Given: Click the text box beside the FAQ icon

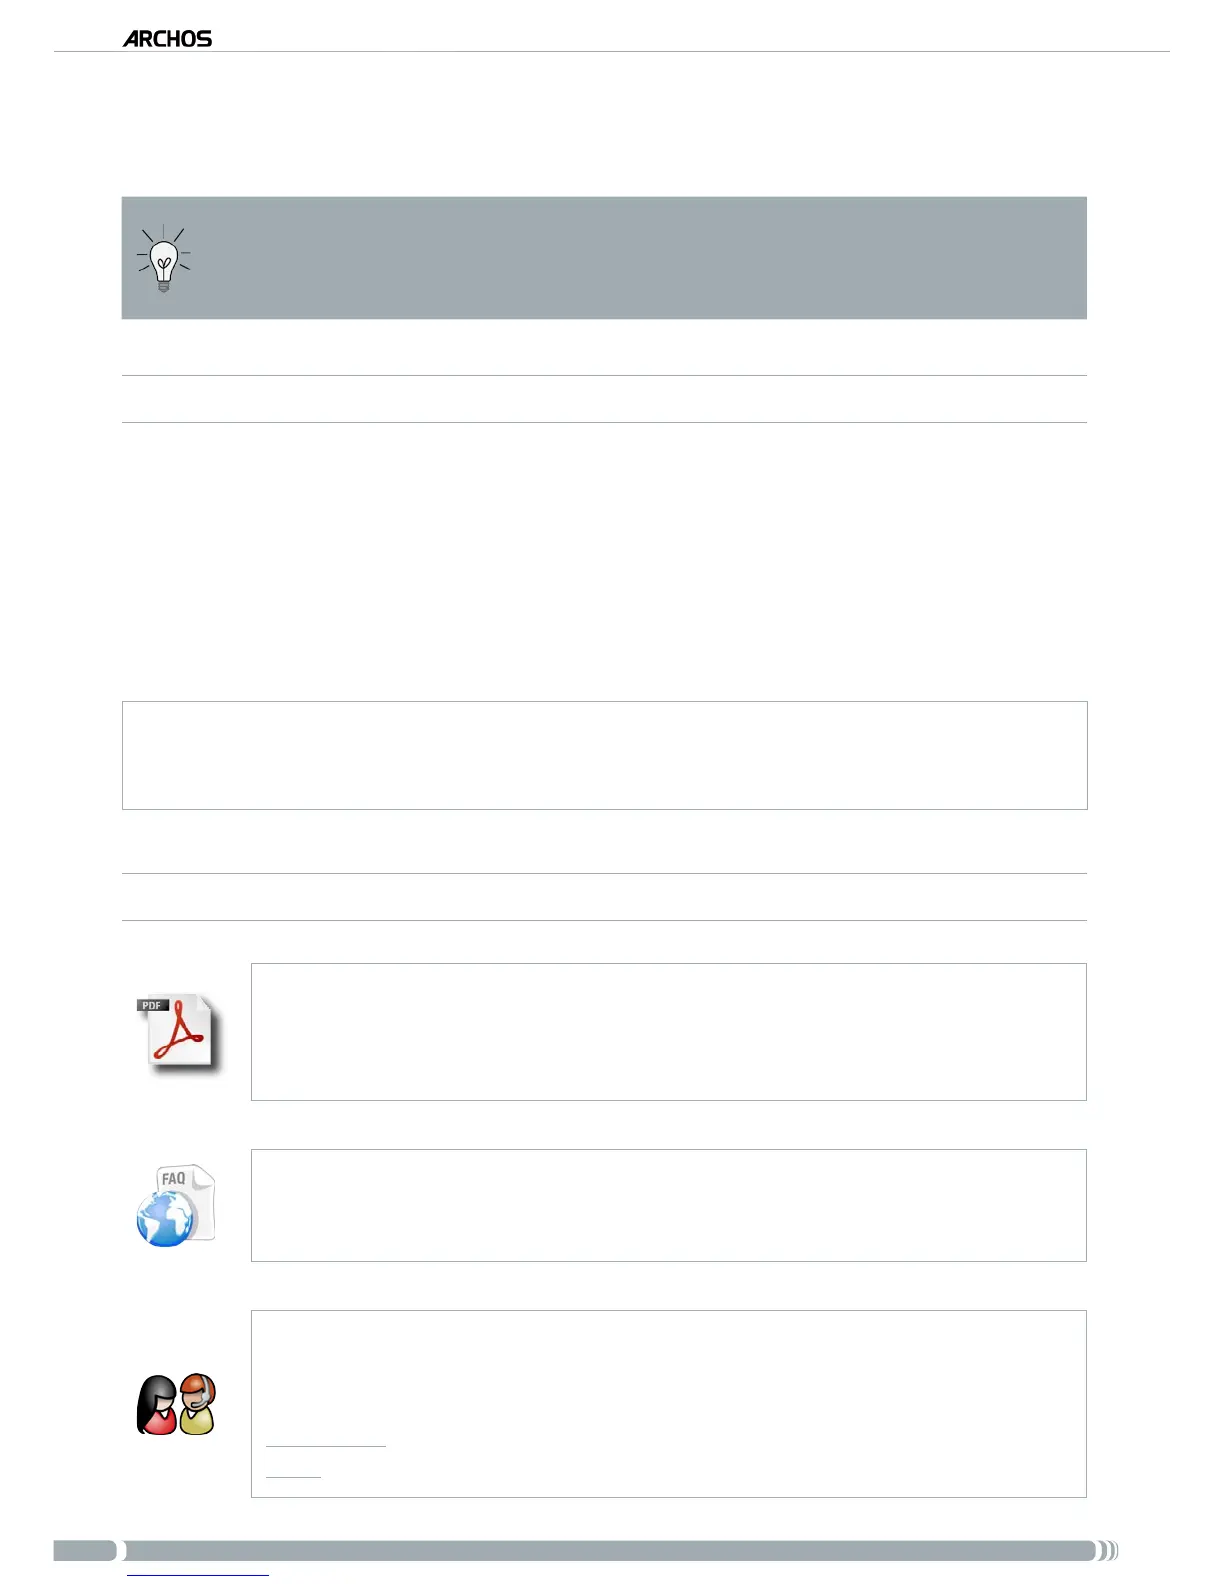Looking at the screenshot, I should point(668,1205).
